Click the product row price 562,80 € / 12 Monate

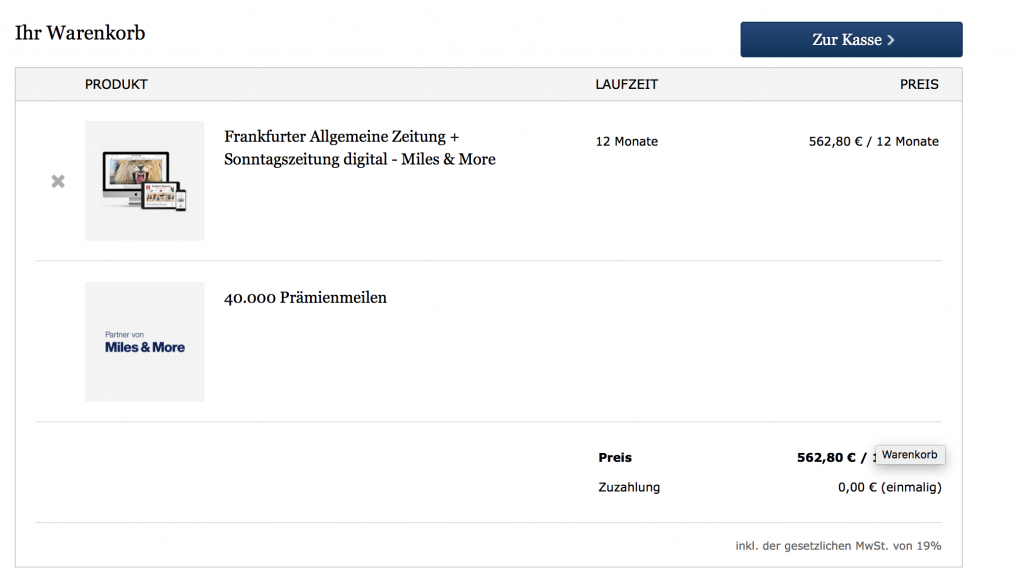click(873, 142)
